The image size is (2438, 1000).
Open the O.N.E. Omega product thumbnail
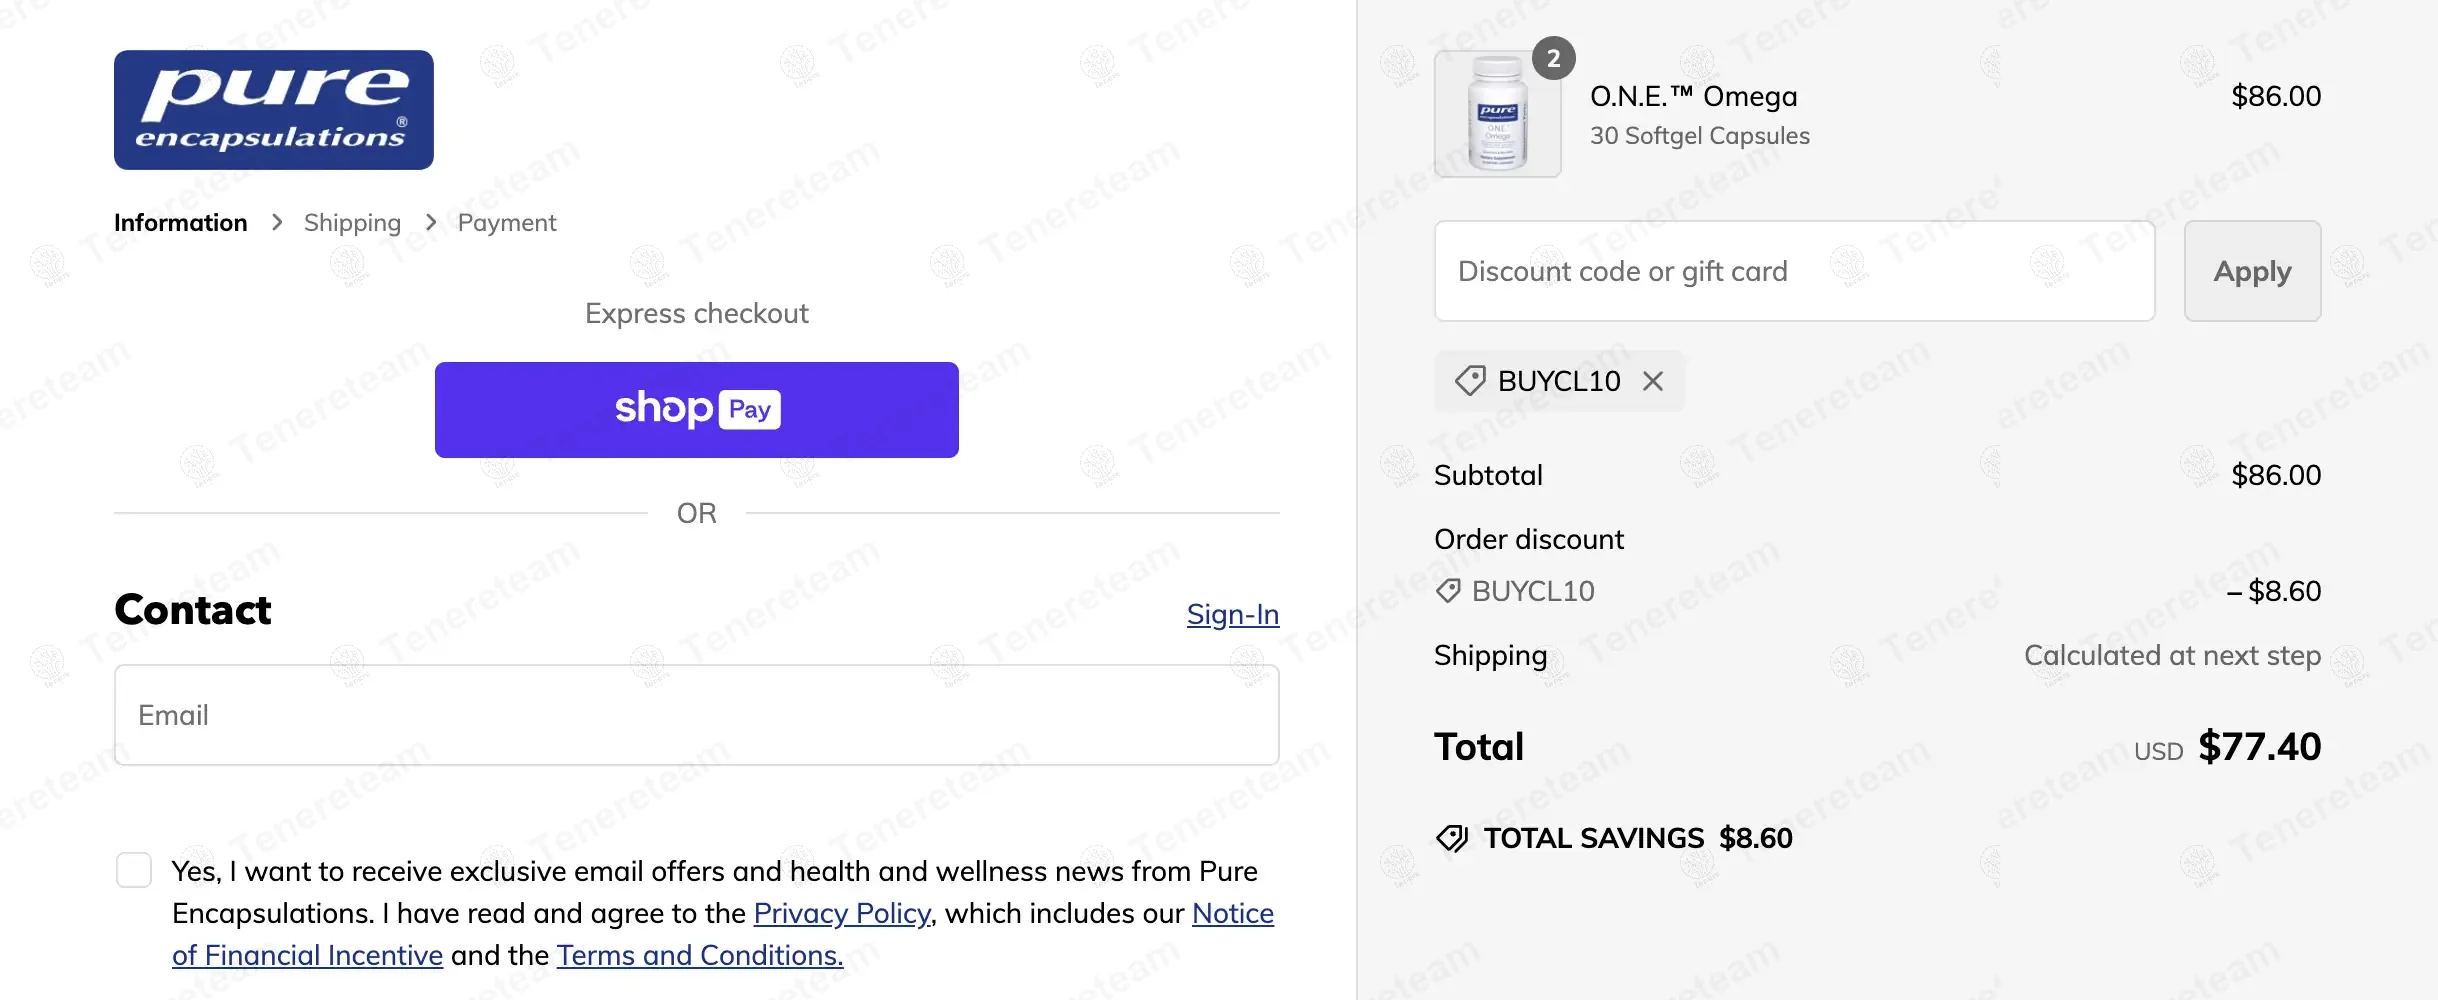(x=1497, y=115)
